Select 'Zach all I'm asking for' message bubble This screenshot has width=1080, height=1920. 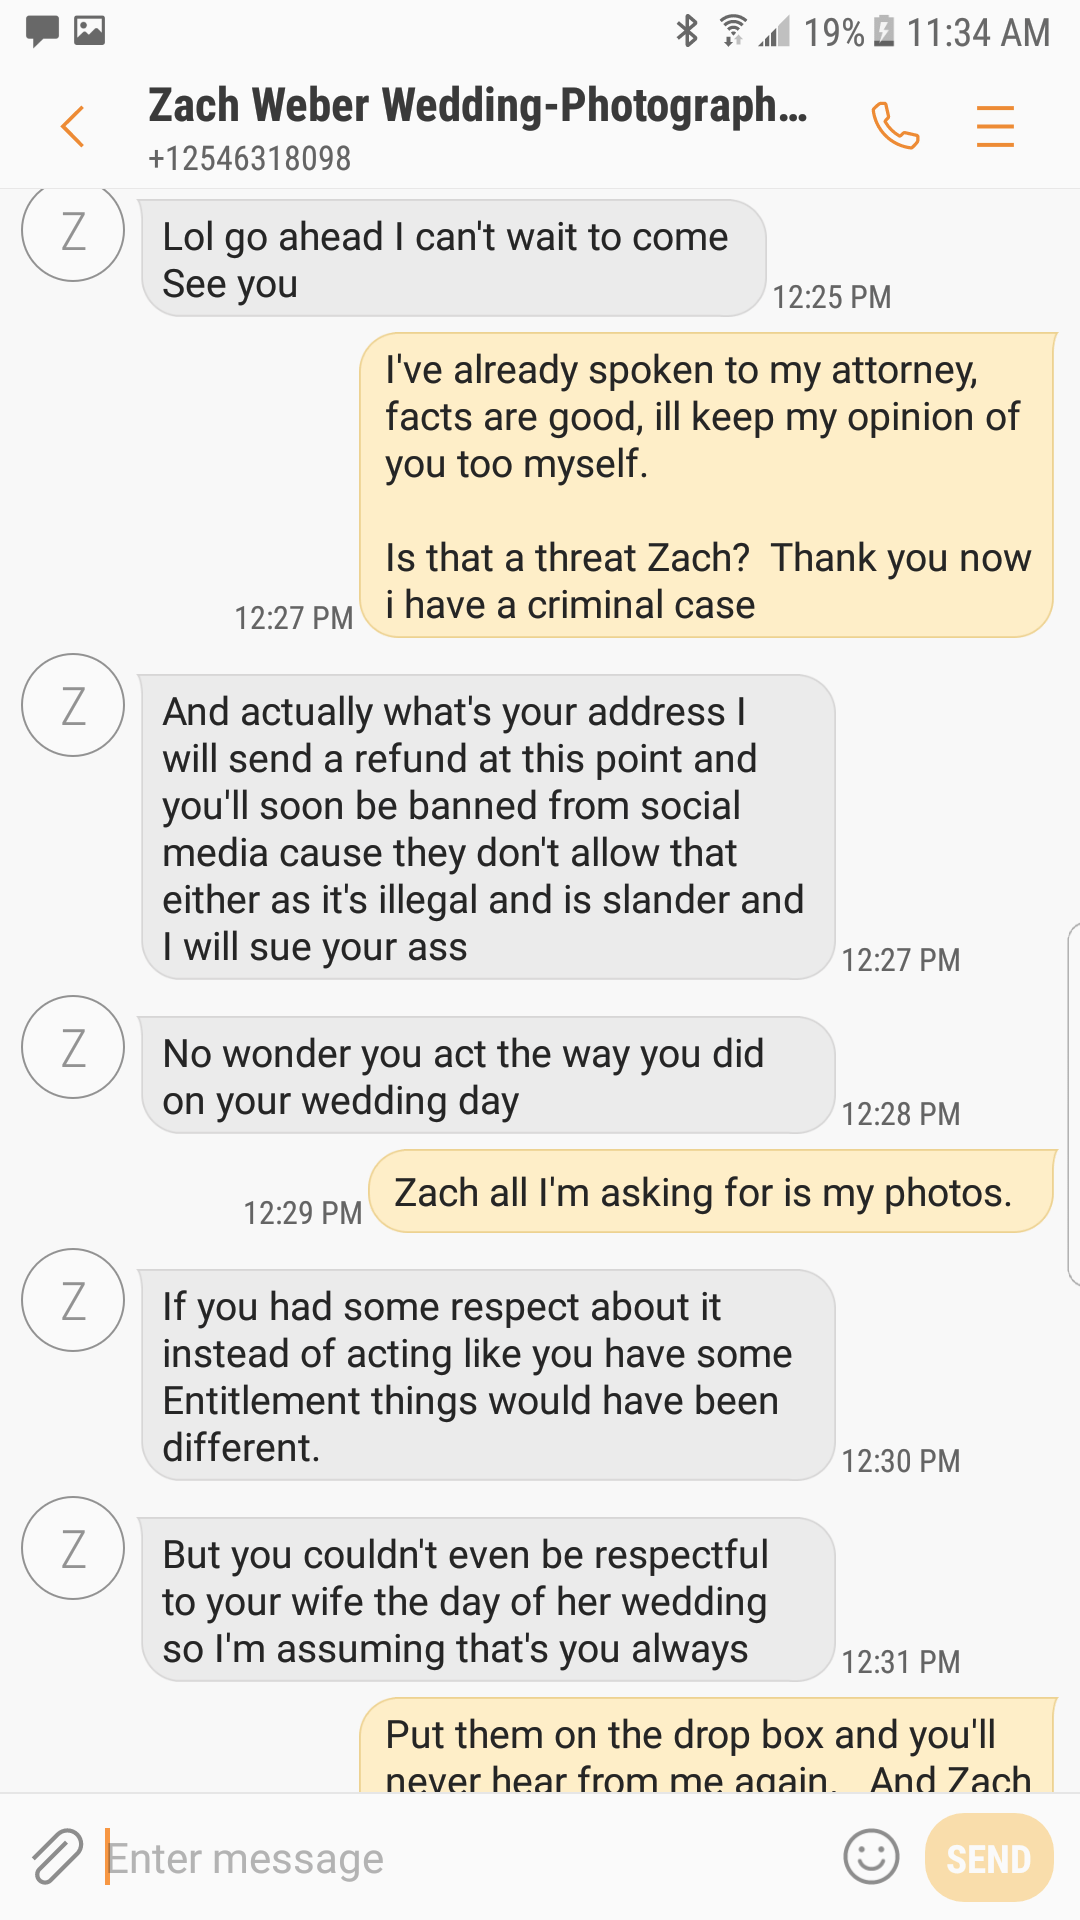click(x=710, y=1192)
